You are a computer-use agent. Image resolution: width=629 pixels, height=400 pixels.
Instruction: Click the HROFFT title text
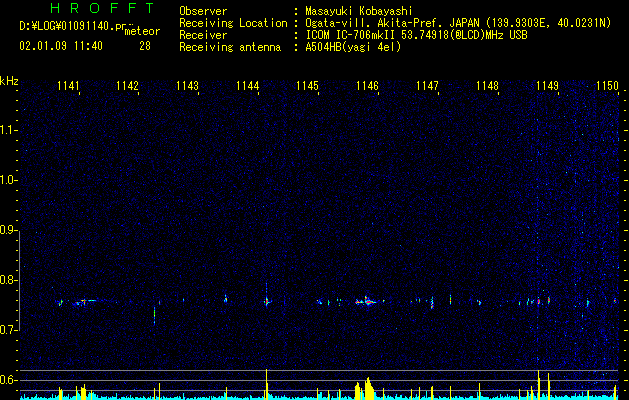(x=103, y=8)
